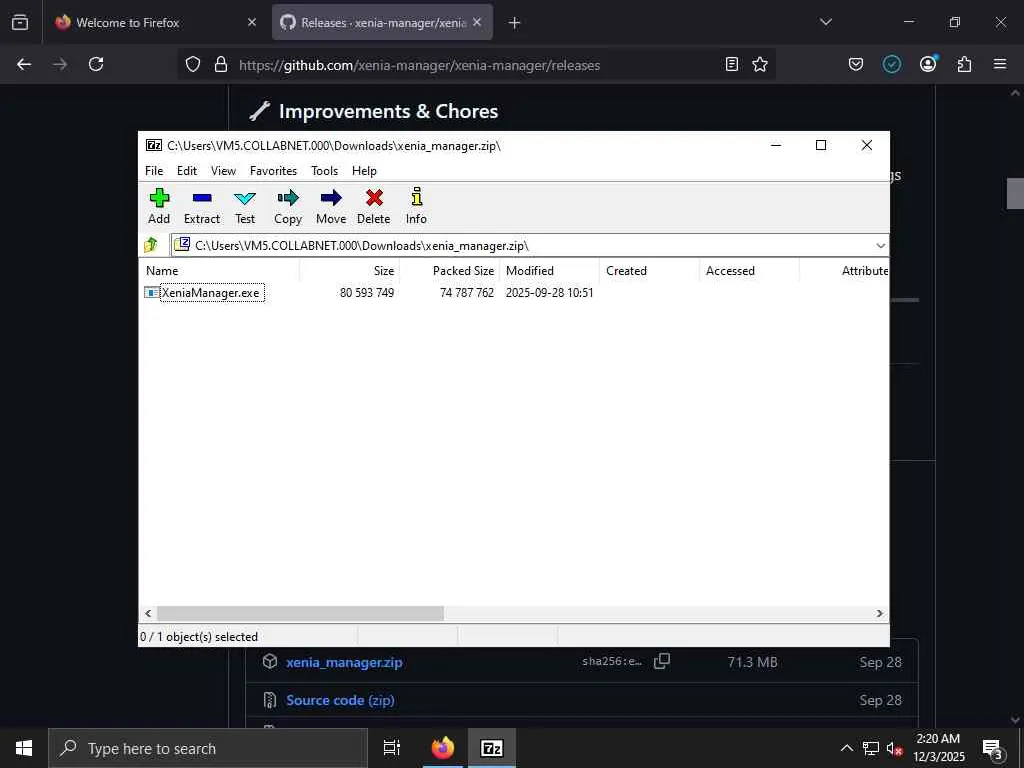Close the Releases xenia-manager tab
Screen dimensions: 1024x768
click(477, 22)
